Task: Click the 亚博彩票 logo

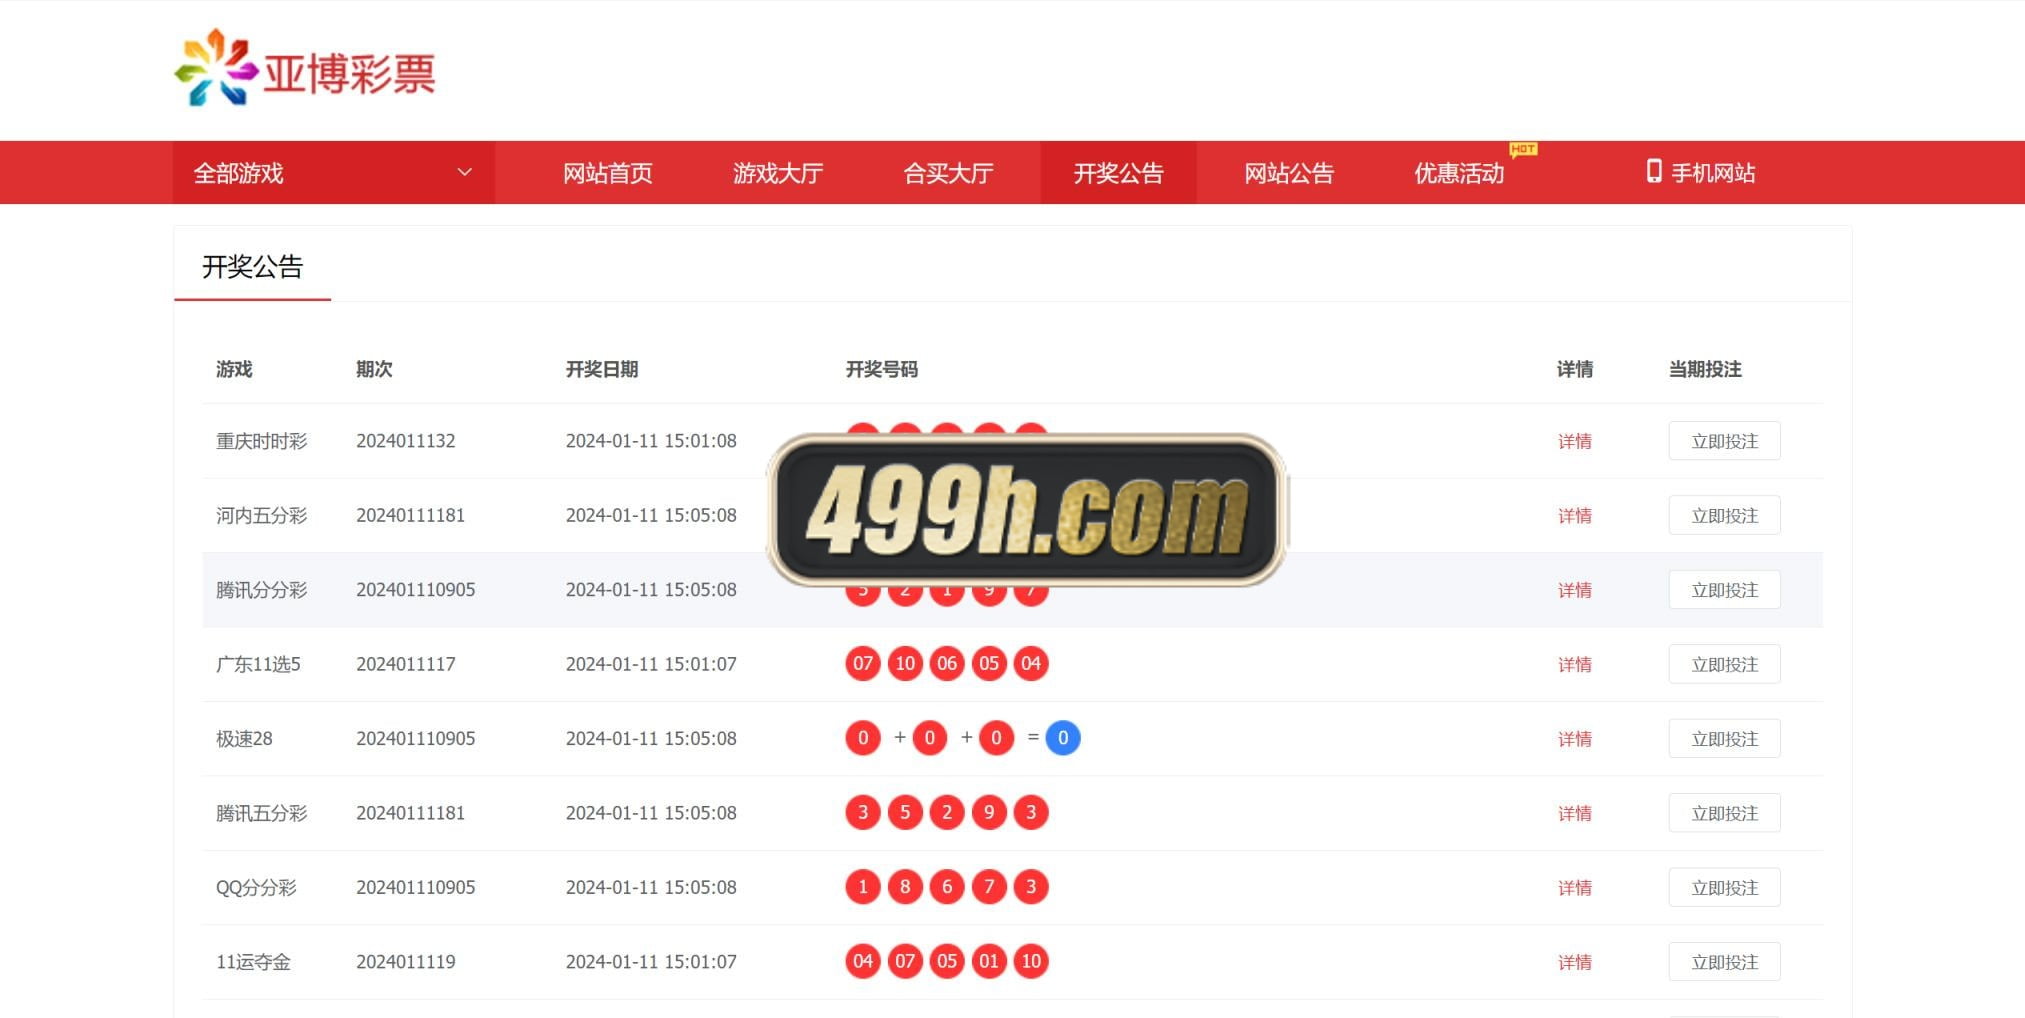Action: point(305,69)
